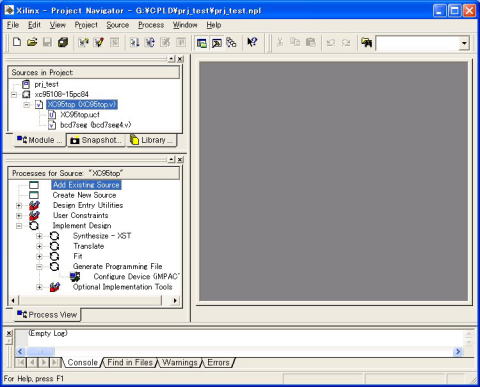Click the Open folder toolbar icon
The width and height of the screenshot is (480, 387).
tap(32, 42)
